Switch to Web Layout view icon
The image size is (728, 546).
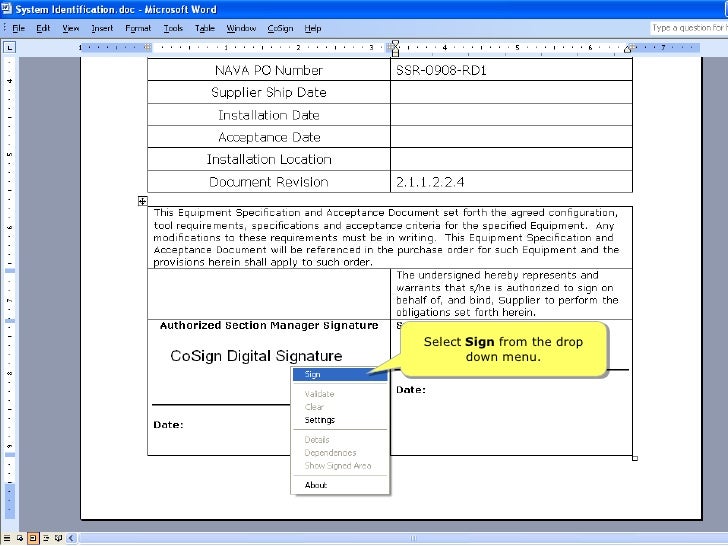click(20, 538)
